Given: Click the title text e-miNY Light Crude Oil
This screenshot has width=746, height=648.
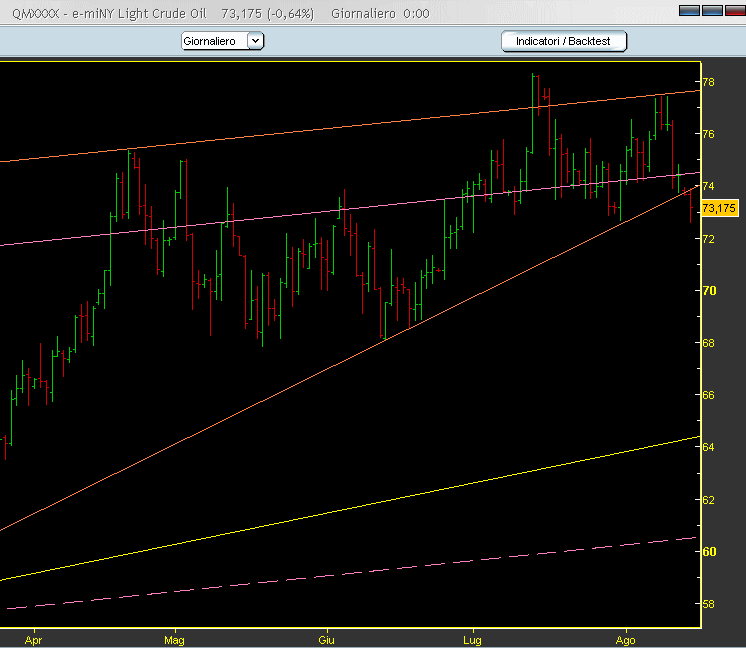Looking at the screenshot, I should click(x=139, y=14).
